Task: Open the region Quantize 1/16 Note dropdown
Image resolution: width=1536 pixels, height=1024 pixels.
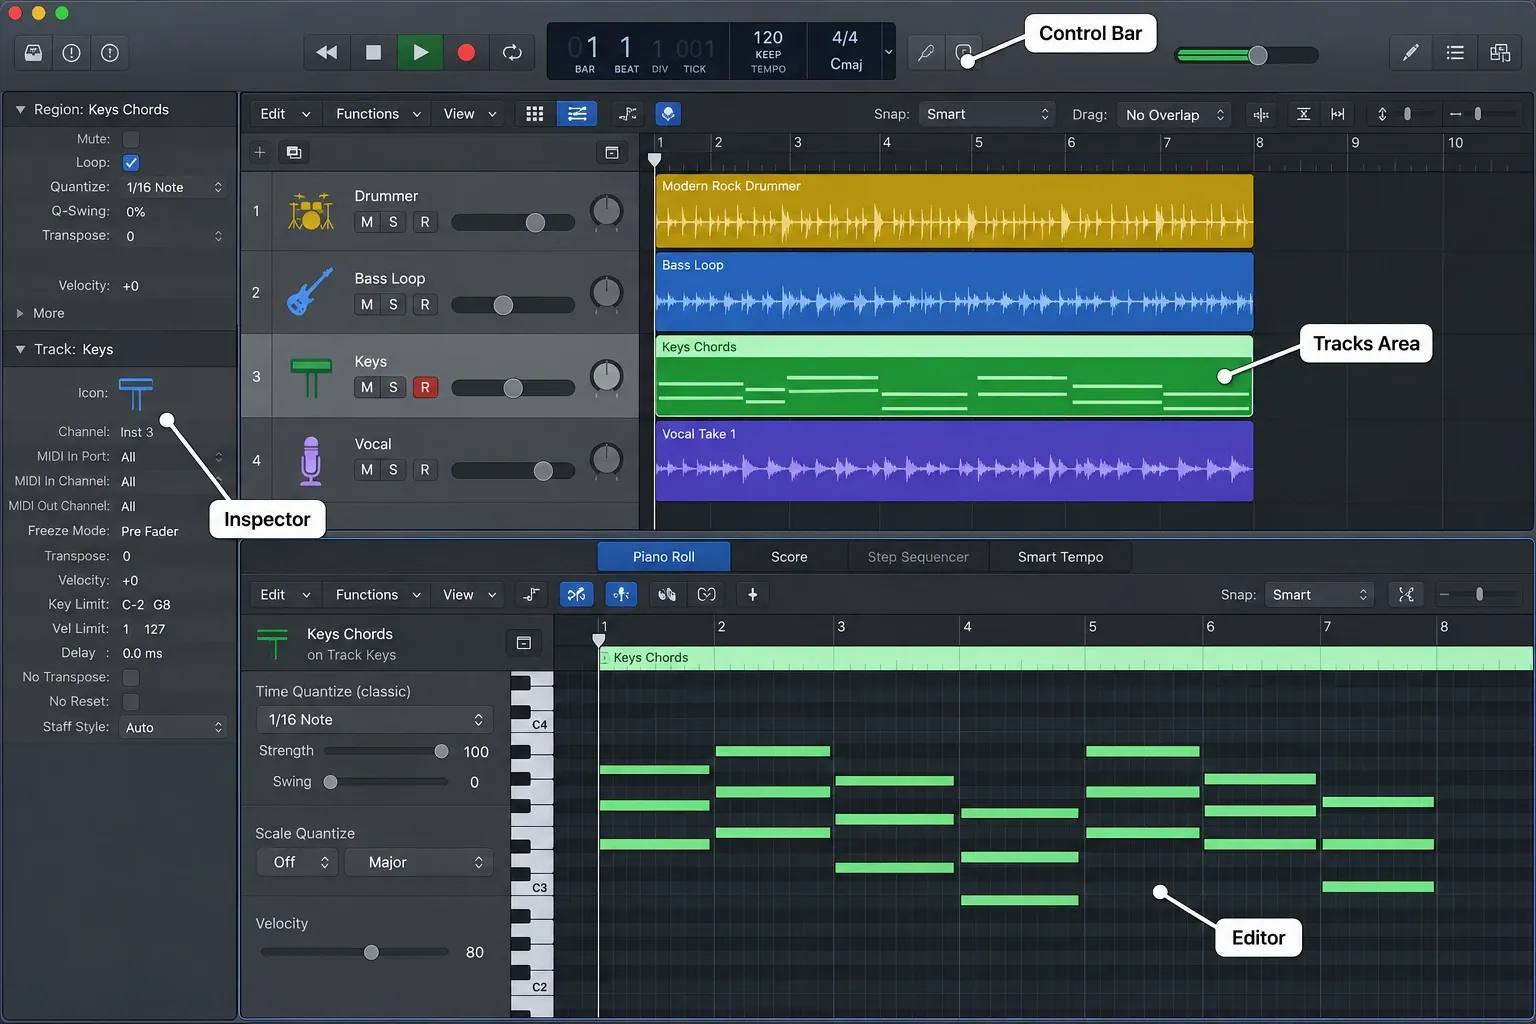Action: tap(174, 187)
